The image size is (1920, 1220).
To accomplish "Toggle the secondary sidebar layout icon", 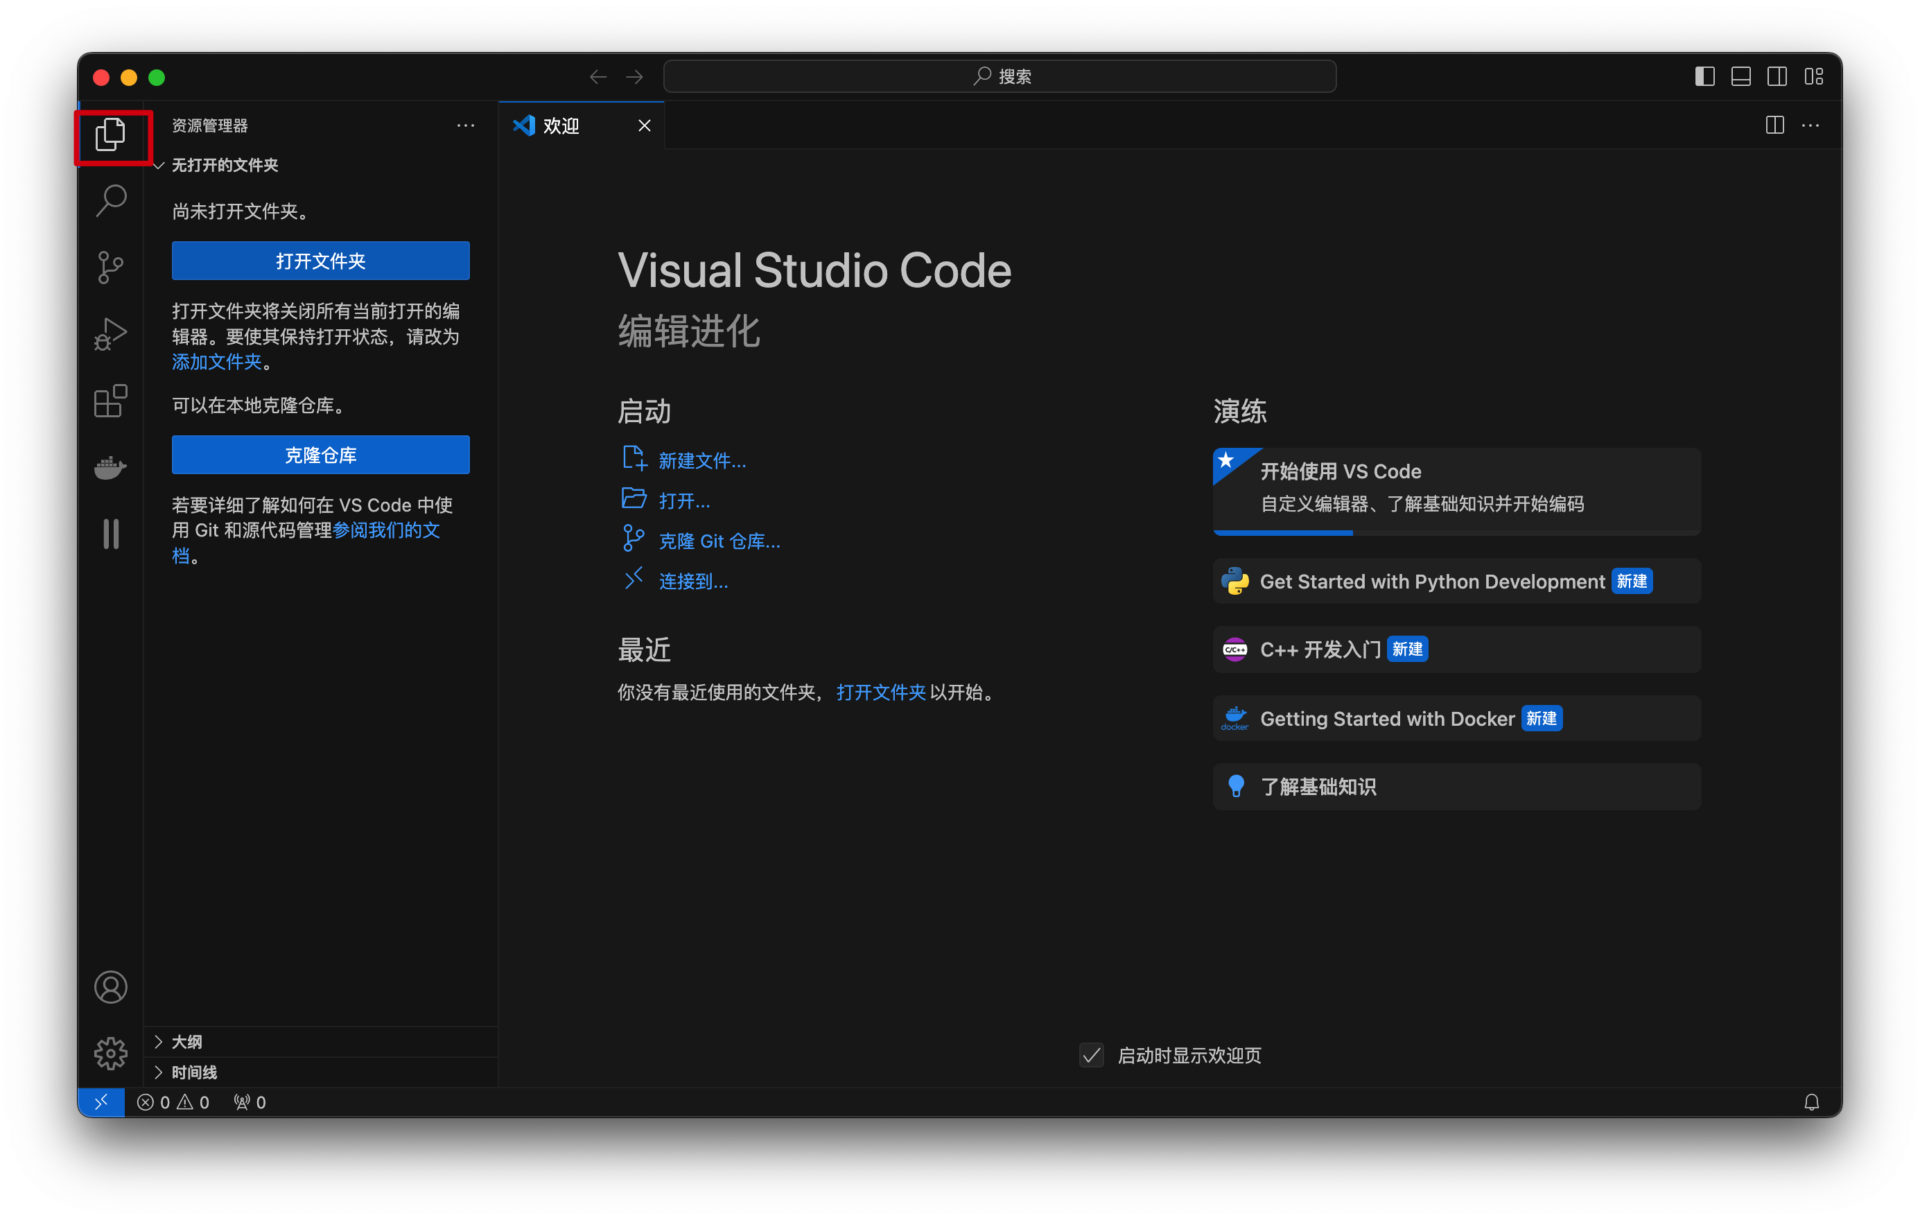I will click(1777, 77).
